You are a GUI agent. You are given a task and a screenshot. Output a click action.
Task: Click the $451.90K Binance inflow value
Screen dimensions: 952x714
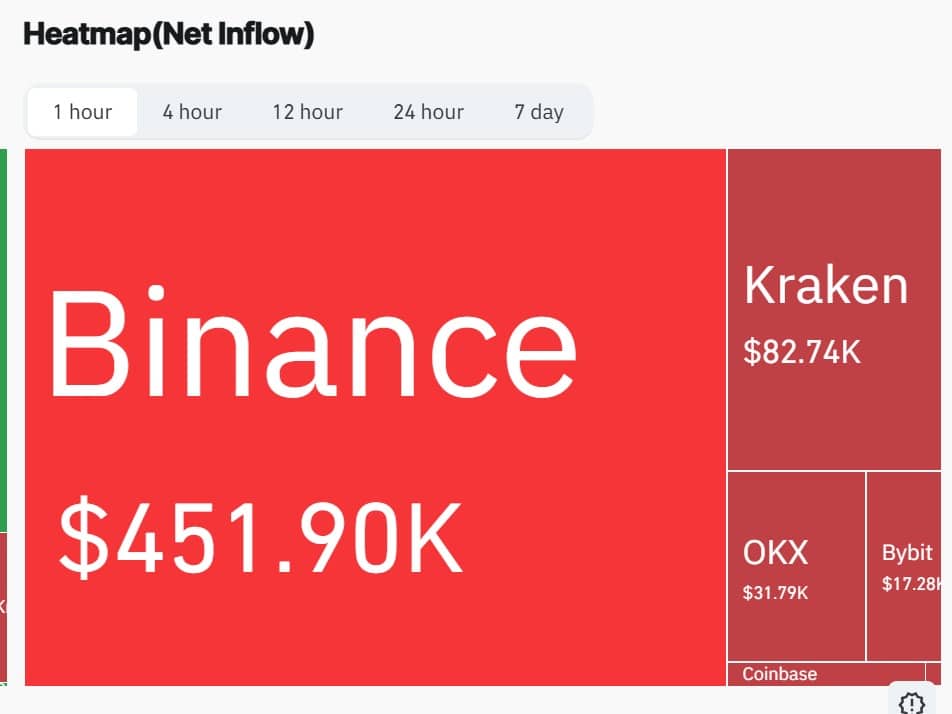click(261, 536)
